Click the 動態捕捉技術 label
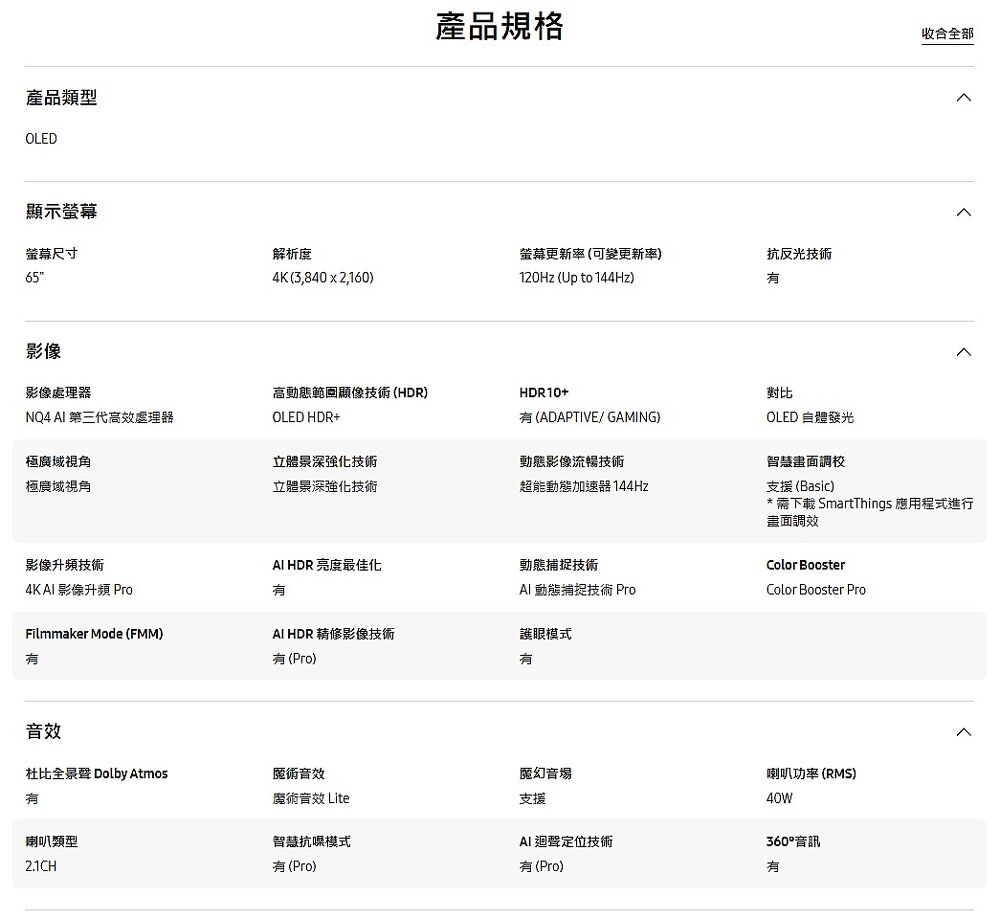This screenshot has height=919, width=1000. [x=559, y=565]
